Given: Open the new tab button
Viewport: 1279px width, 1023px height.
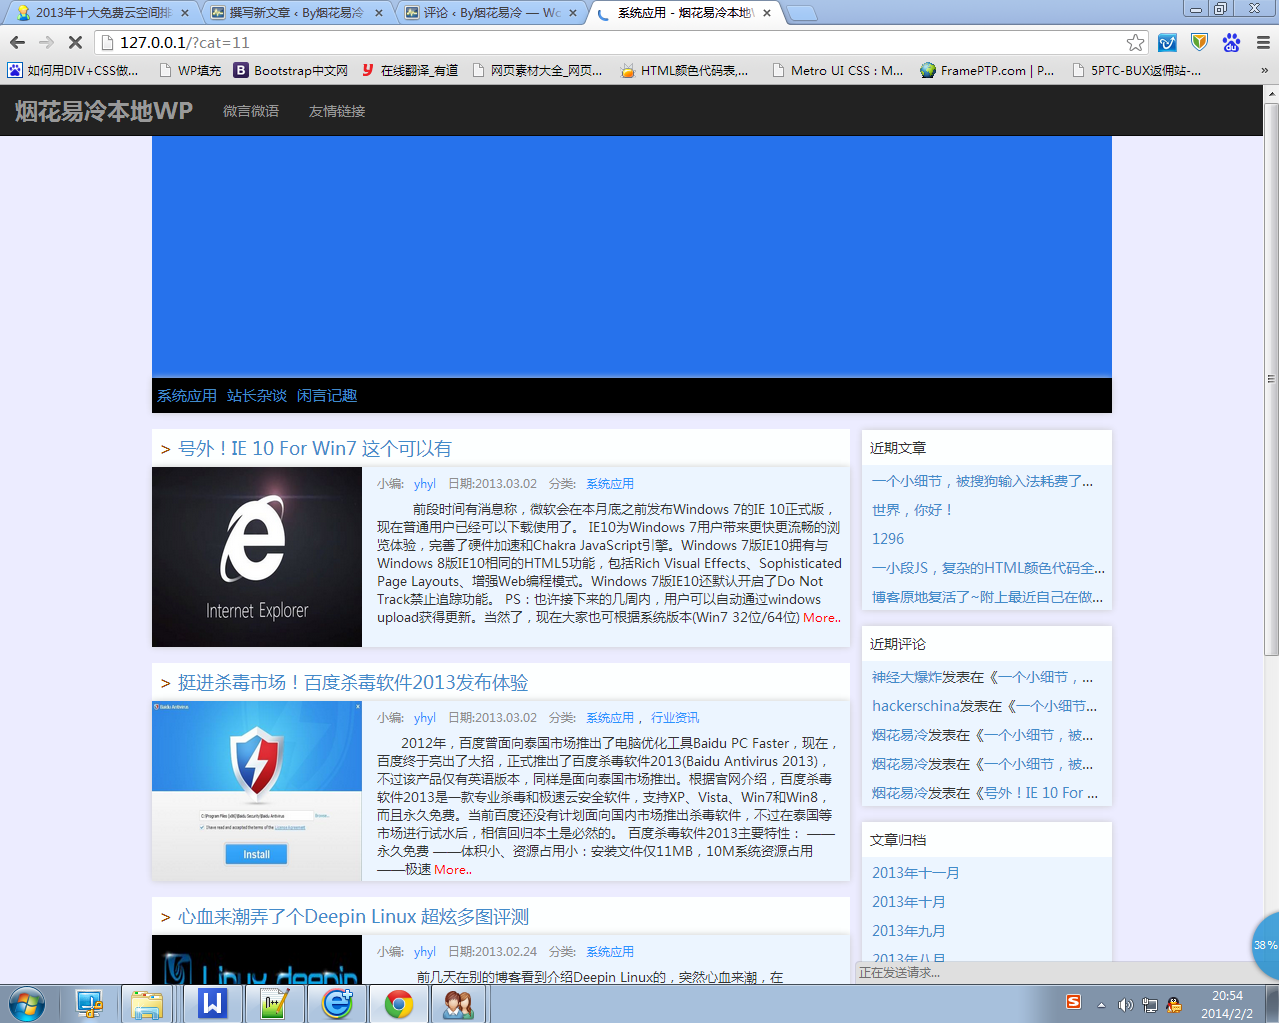Looking at the screenshot, I should pyautogui.click(x=802, y=13).
